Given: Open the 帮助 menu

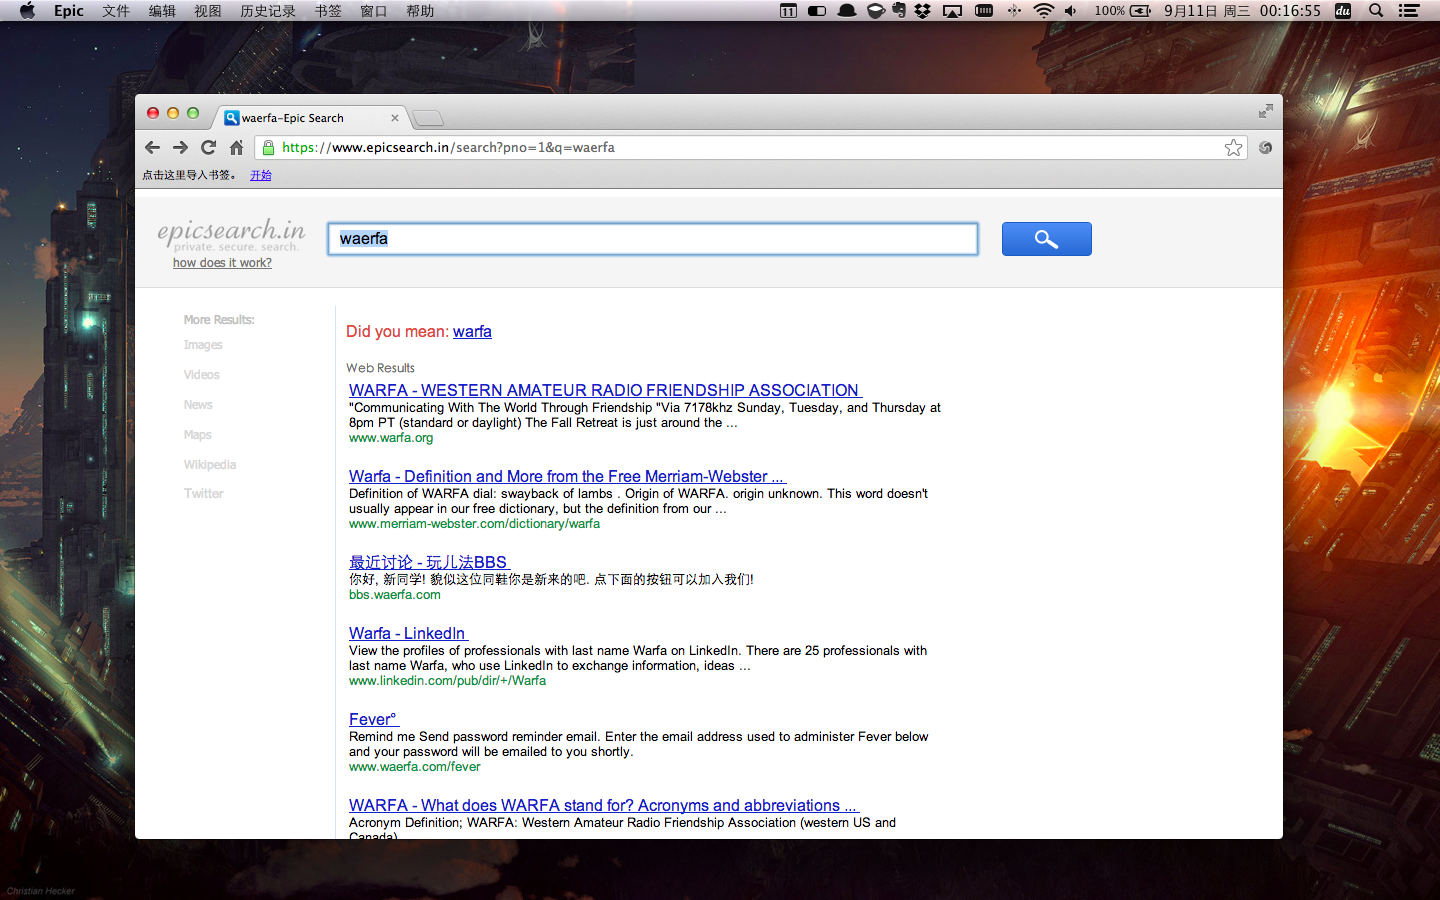Looking at the screenshot, I should [x=420, y=11].
